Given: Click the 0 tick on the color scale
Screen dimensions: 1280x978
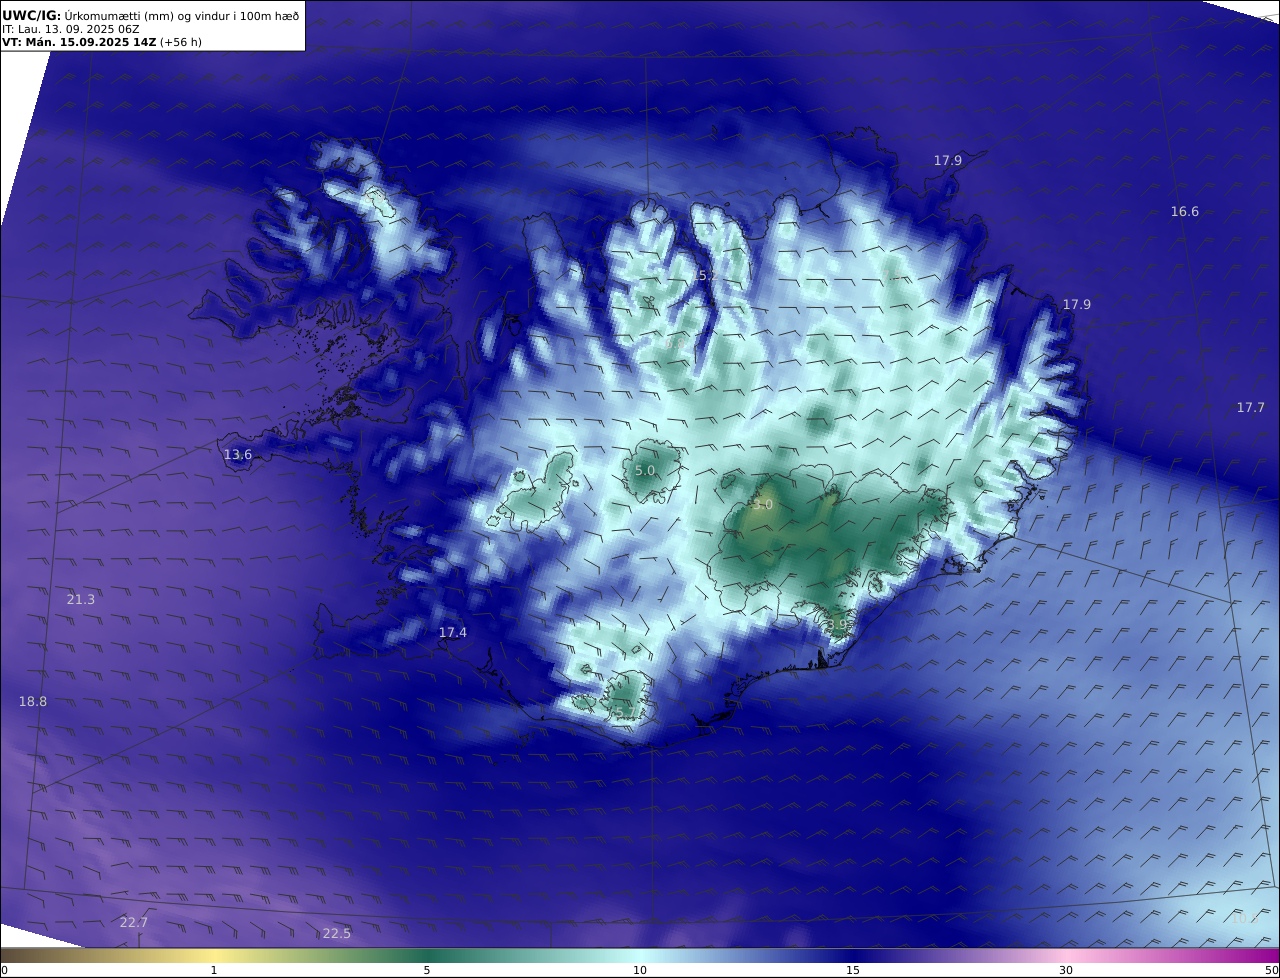Looking at the screenshot, I should pyautogui.click(x=4, y=970).
